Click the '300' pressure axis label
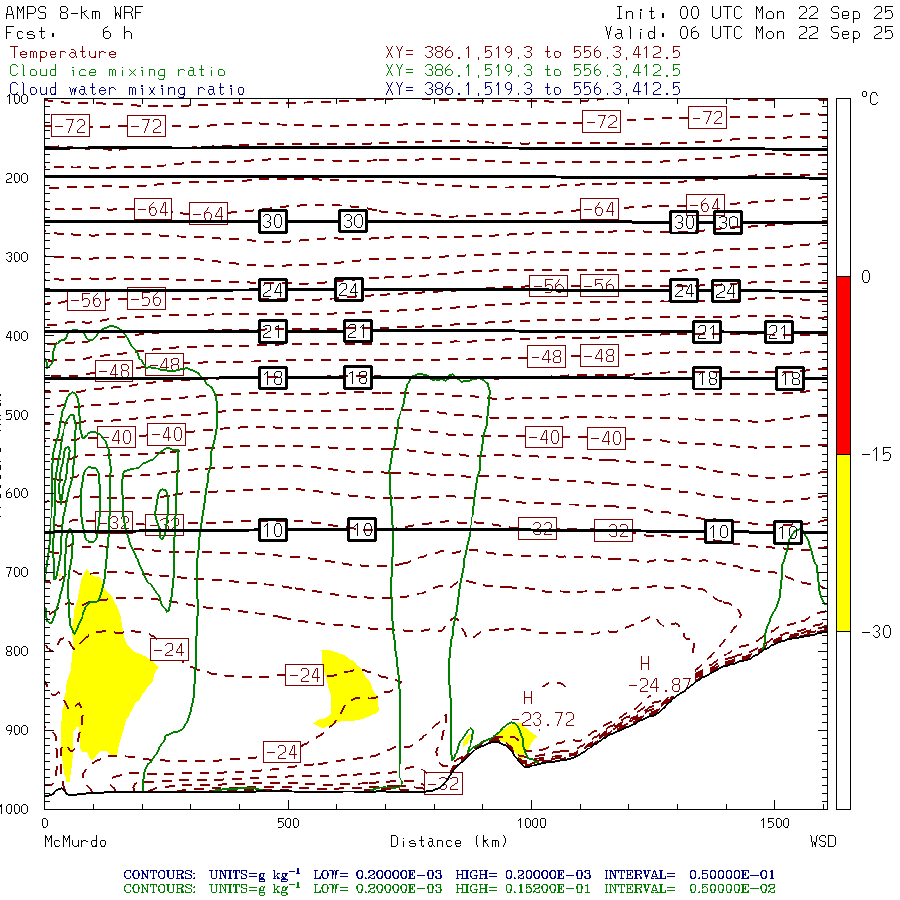The width and height of the screenshot is (900, 900). [17, 257]
